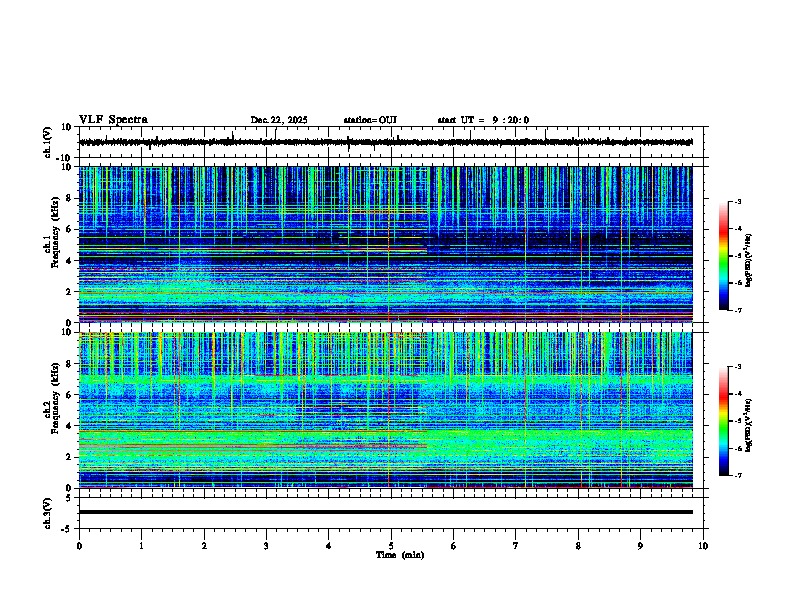This screenshot has height=612, width=792.
Task: Click the "6" kHz tick on ch.1 spectrogram axis
Action: (x=71, y=229)
